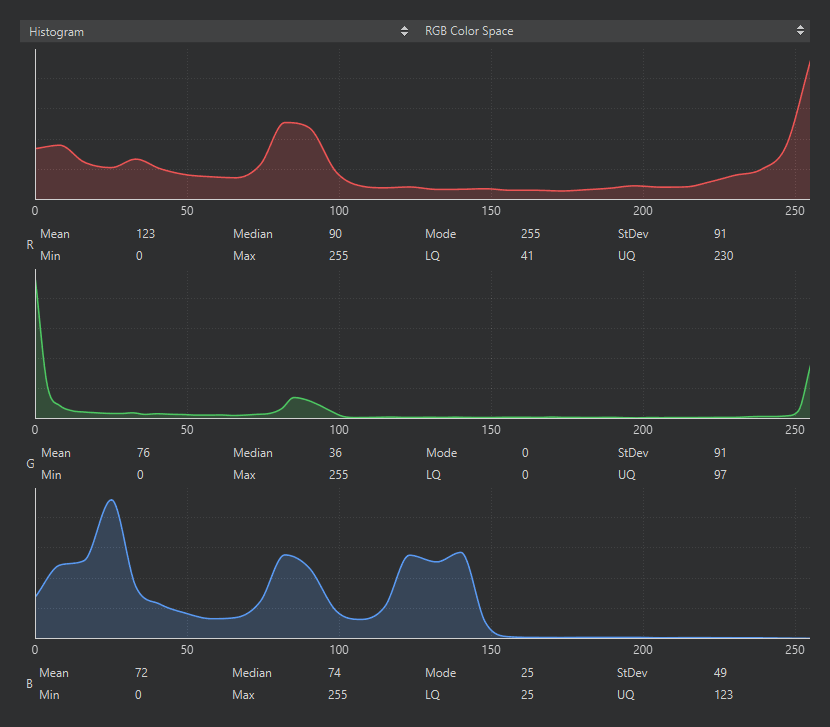Click the green channel histogram graph

coord(422,344)
